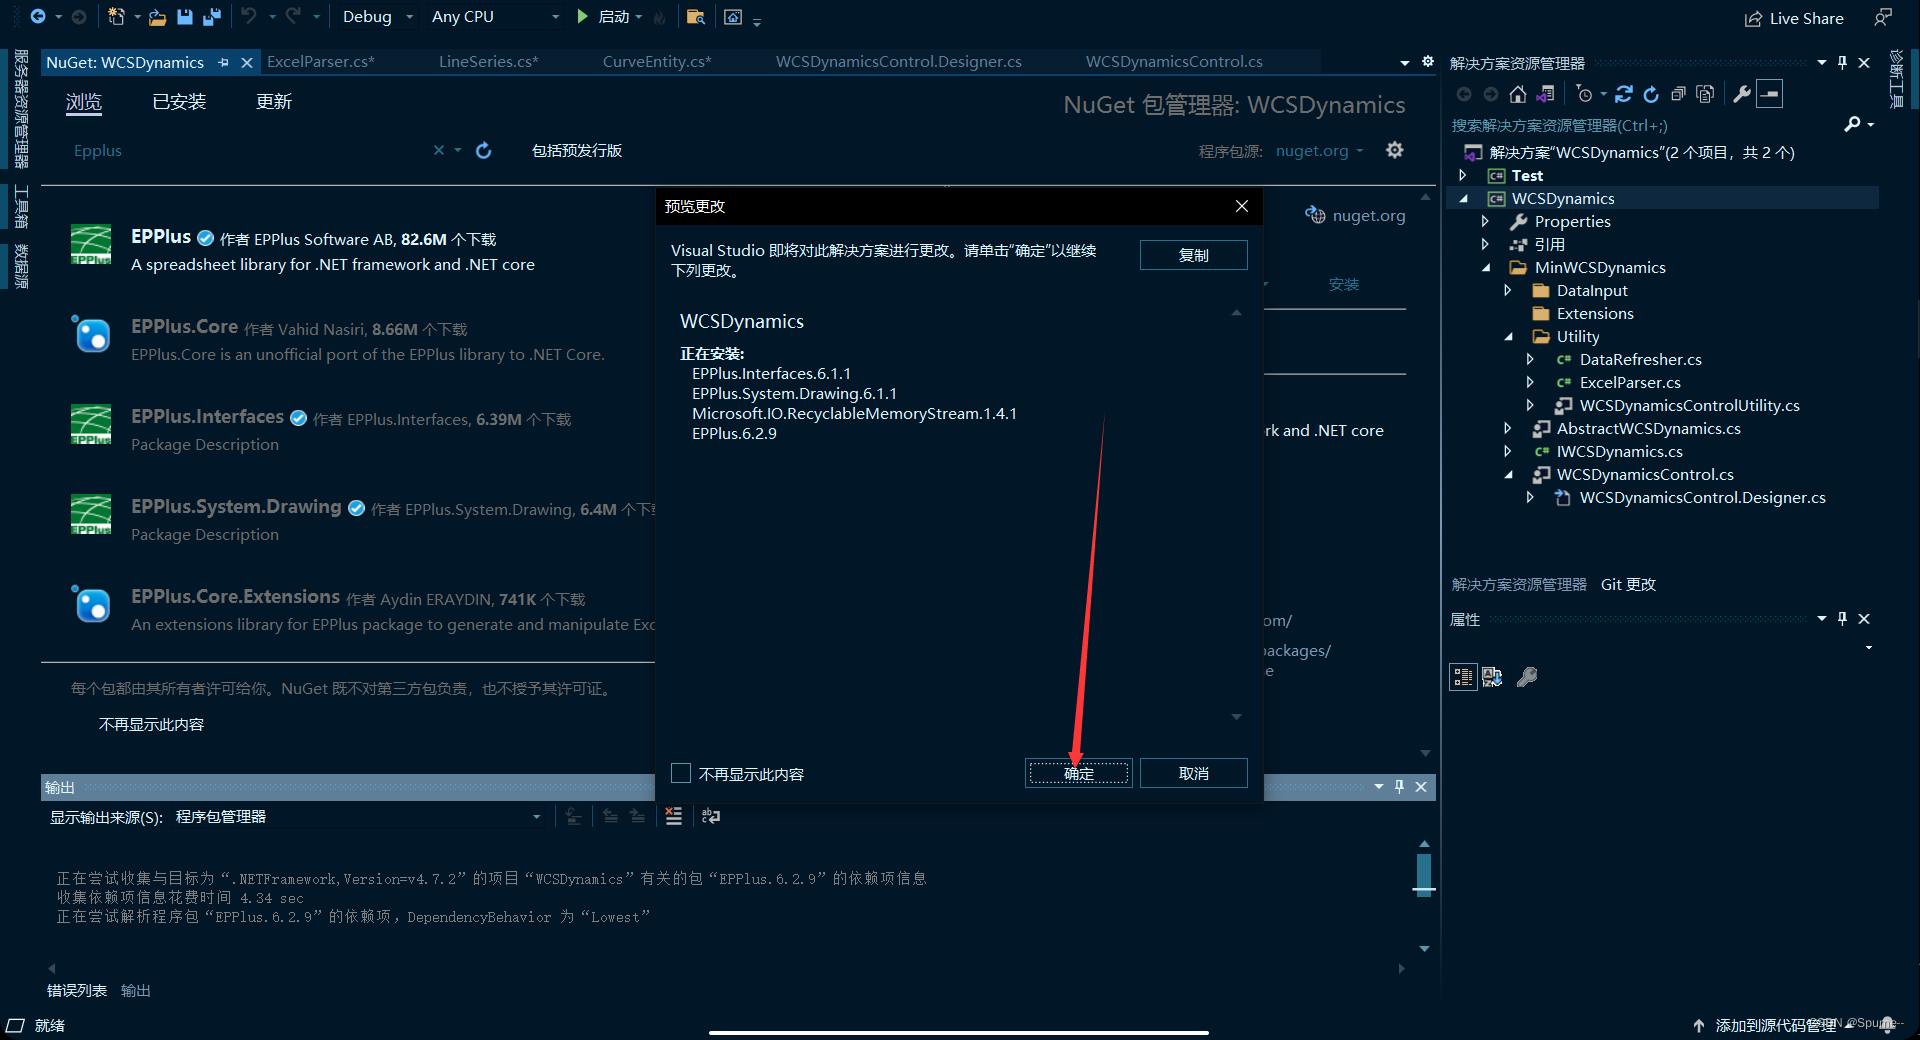Click property pages wrench in Properties panel

pyautogui.click(x=1527, y=677)
